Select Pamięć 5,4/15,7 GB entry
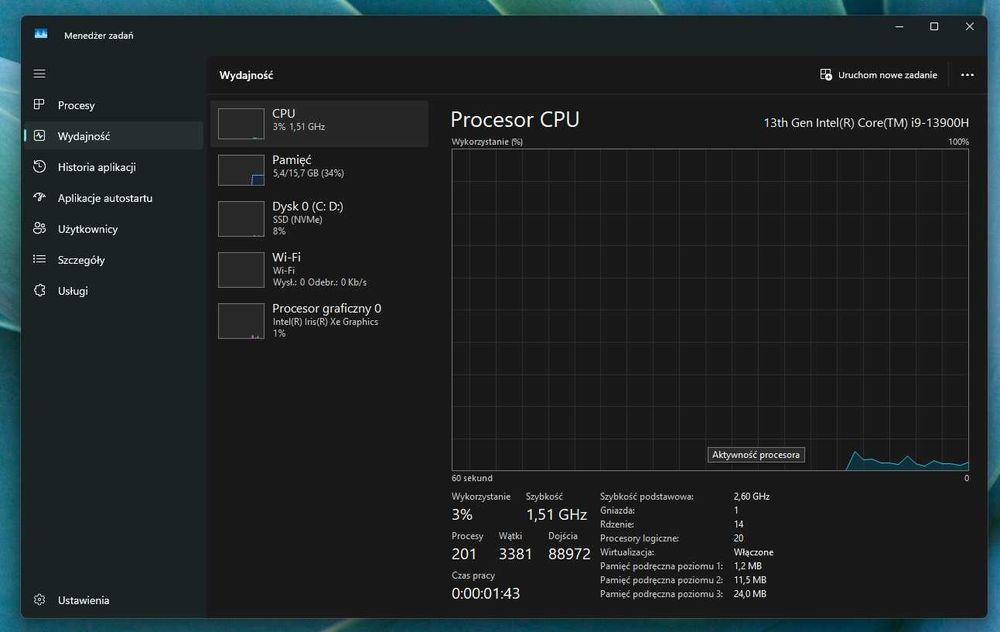This screenshot has height=632, width=1000. [319, 170]
